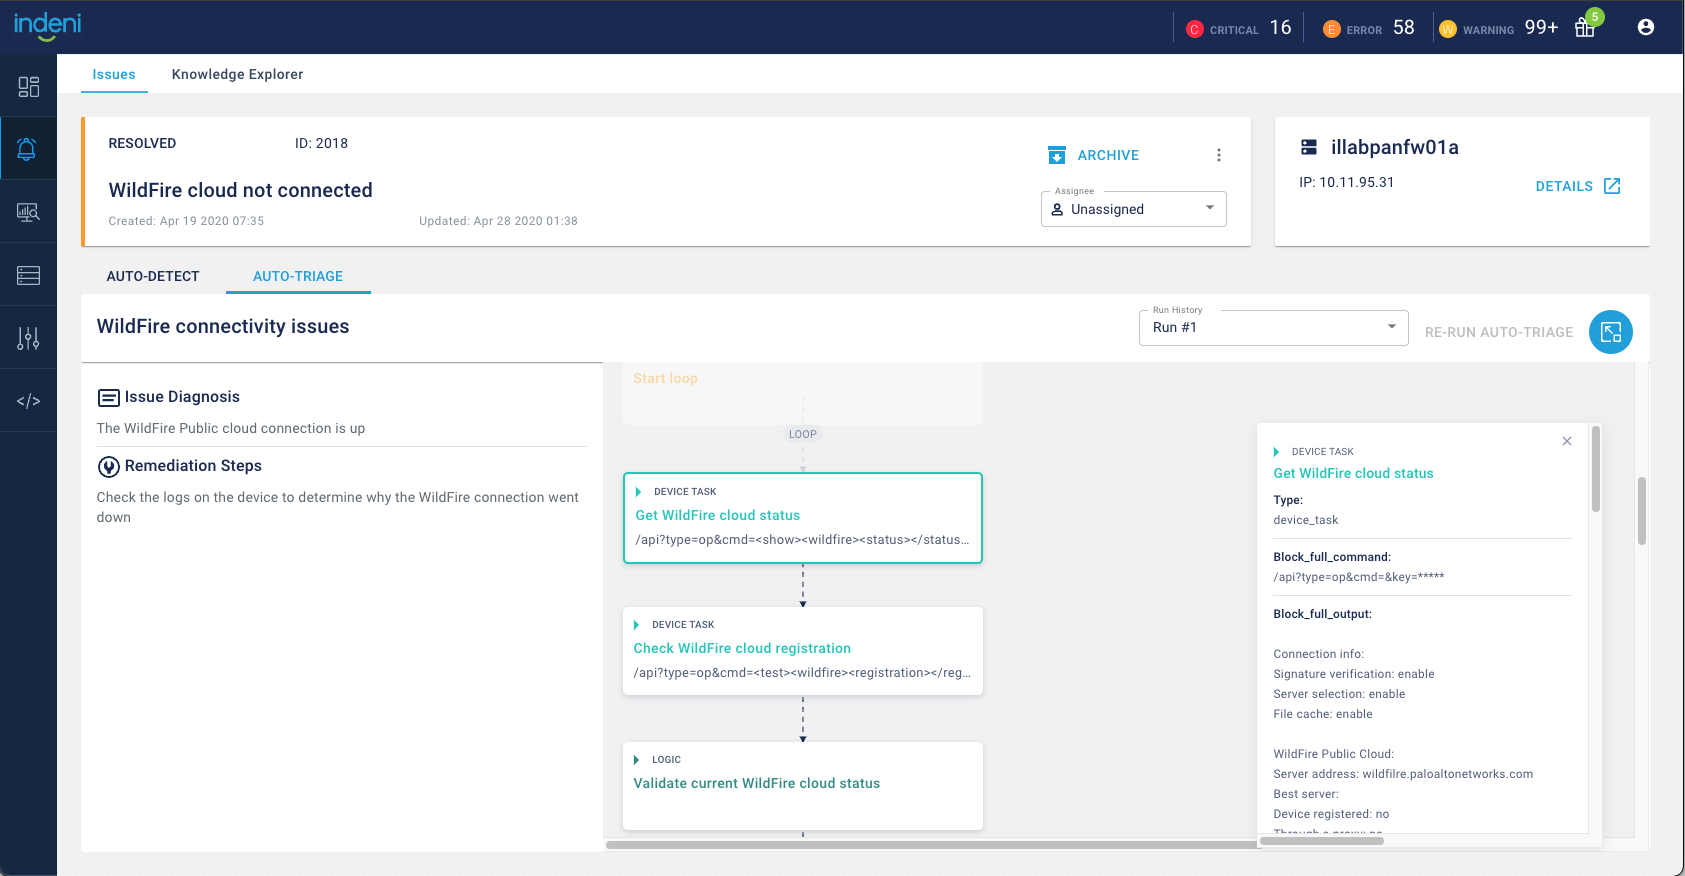Click the IP: 10.11.95.31 text
Viewport: 1685px width, 876px height.
click(x=1346, y=182)
